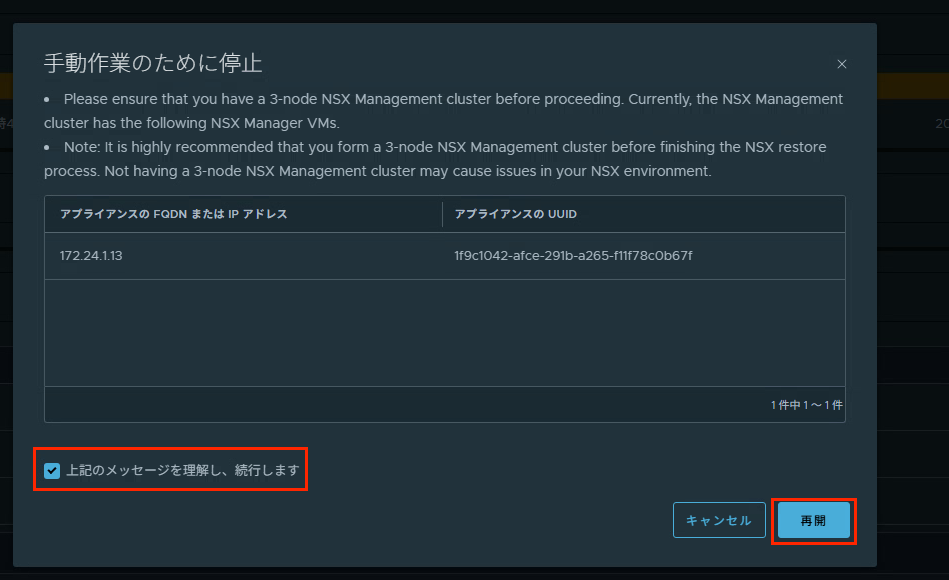Click the 1 件中 1 ～ 1 件 pagination text
Viewport: 949px width, 580px height.
[806, 405]
